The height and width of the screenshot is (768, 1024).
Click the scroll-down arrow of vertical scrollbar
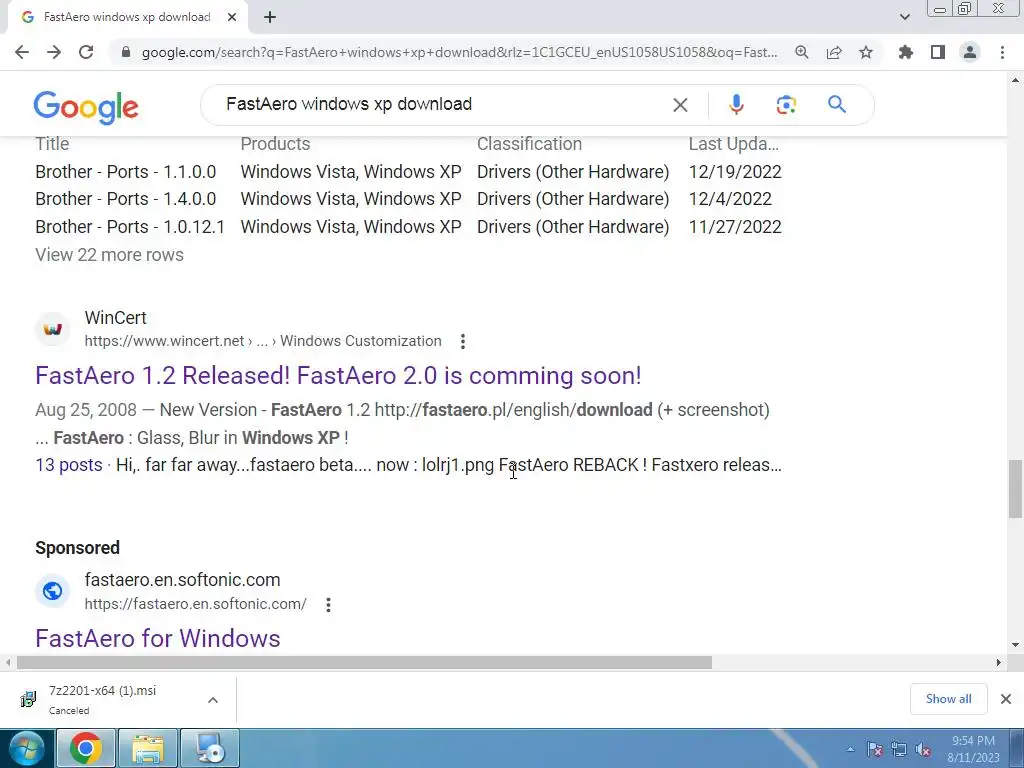[x=1015, y=645]
